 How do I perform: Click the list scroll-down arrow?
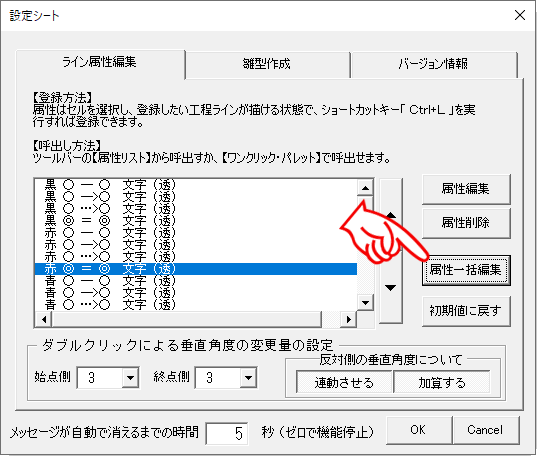(x=365, y=303)
